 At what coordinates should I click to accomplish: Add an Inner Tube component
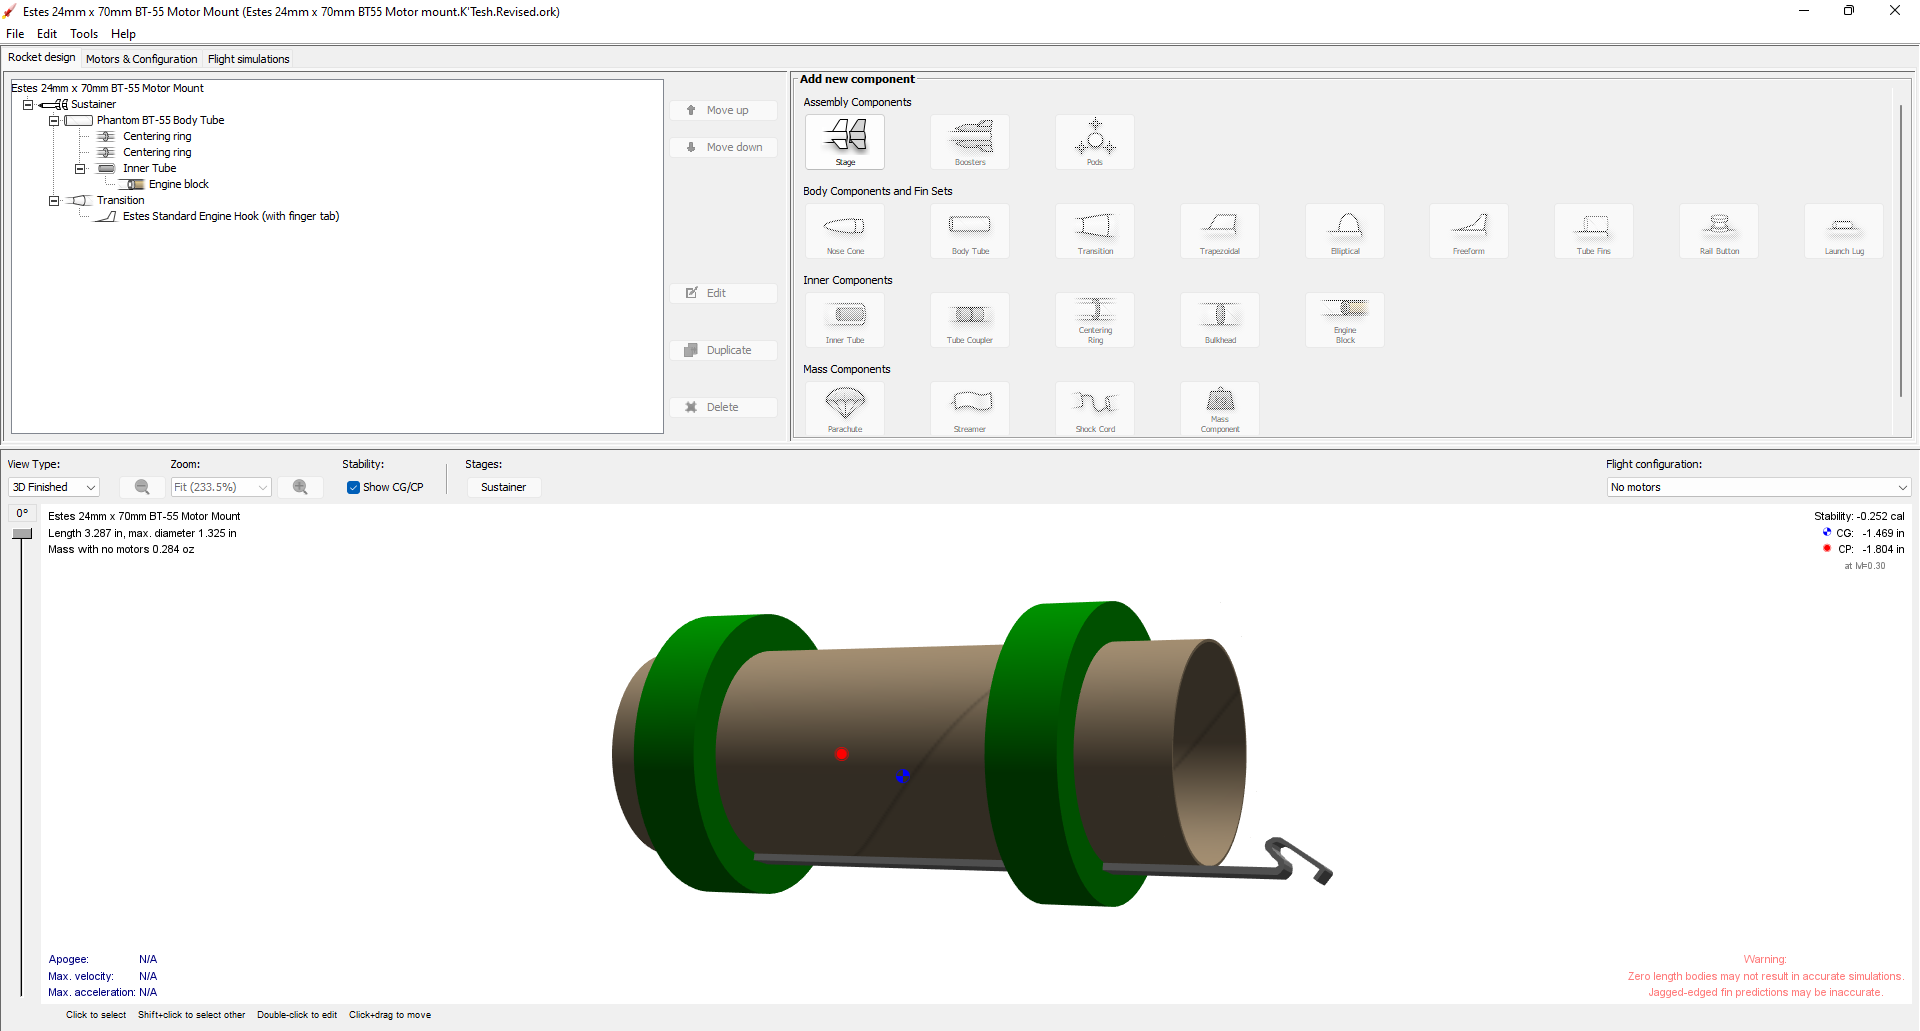[845, 320]
